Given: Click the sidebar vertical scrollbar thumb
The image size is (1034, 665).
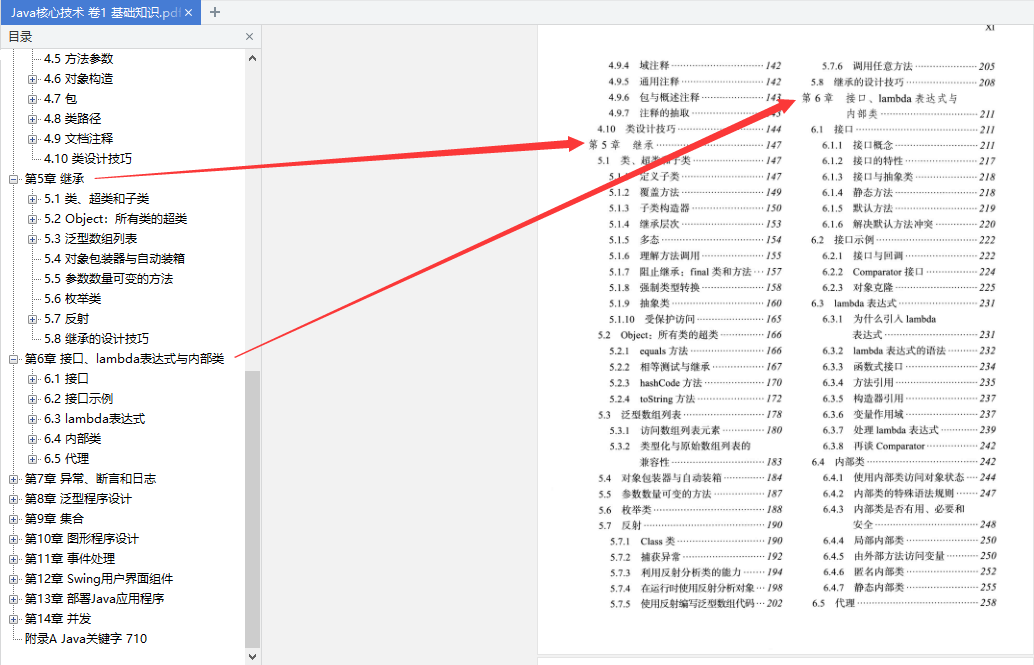Looking at the screenshot, I should pos(253,509).
